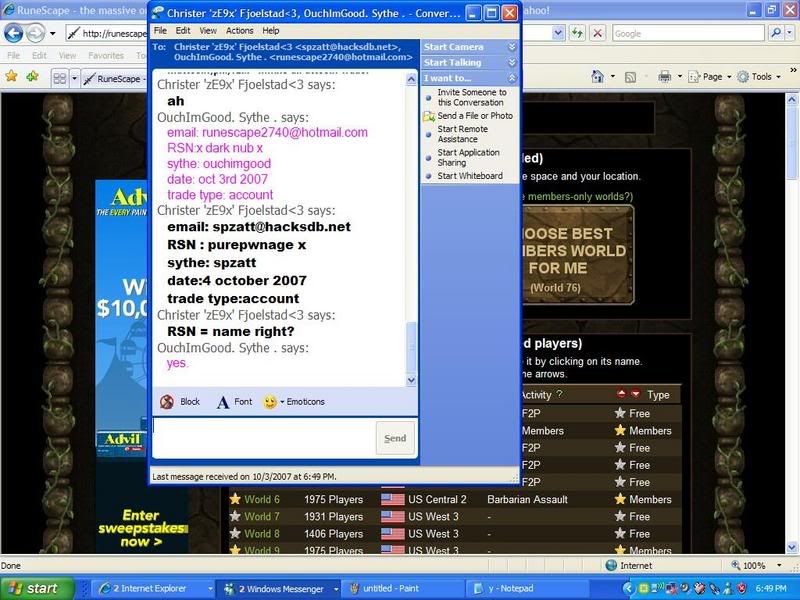Click the IE Print icon
This screenshot has height=600, width=800.
click(664, 77)
